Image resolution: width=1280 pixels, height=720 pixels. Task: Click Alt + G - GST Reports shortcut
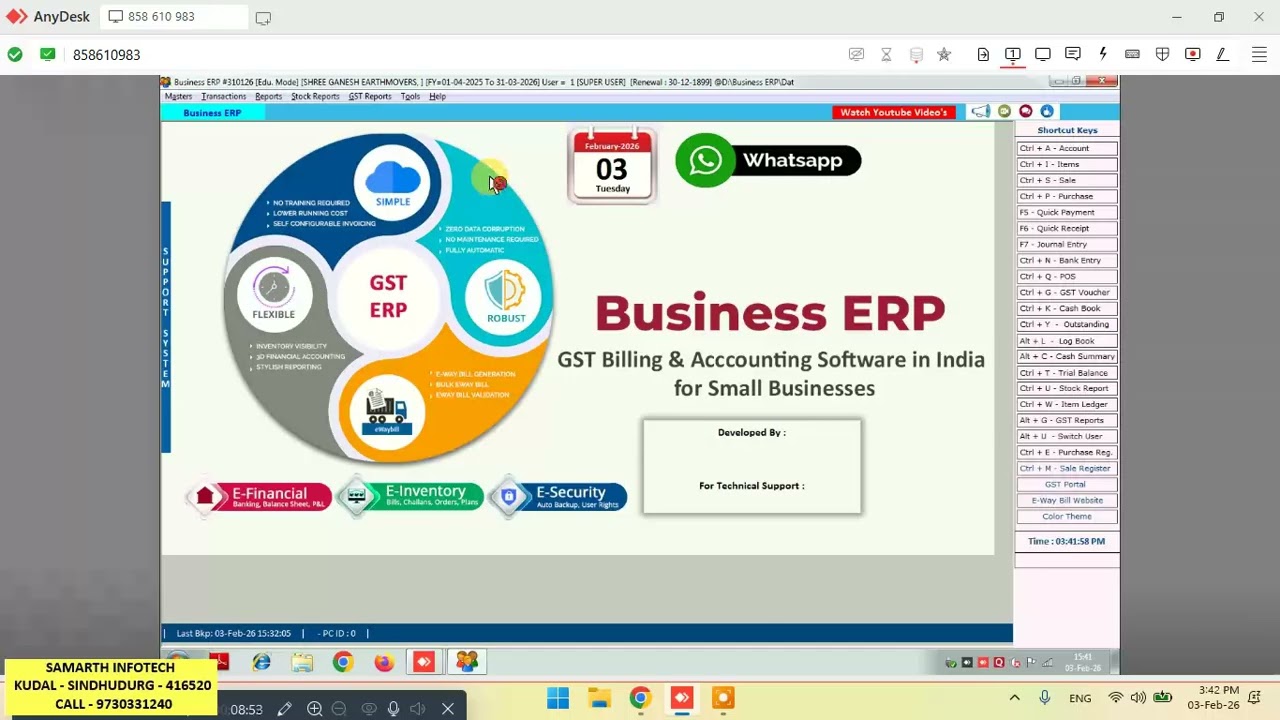(1067, 420)
